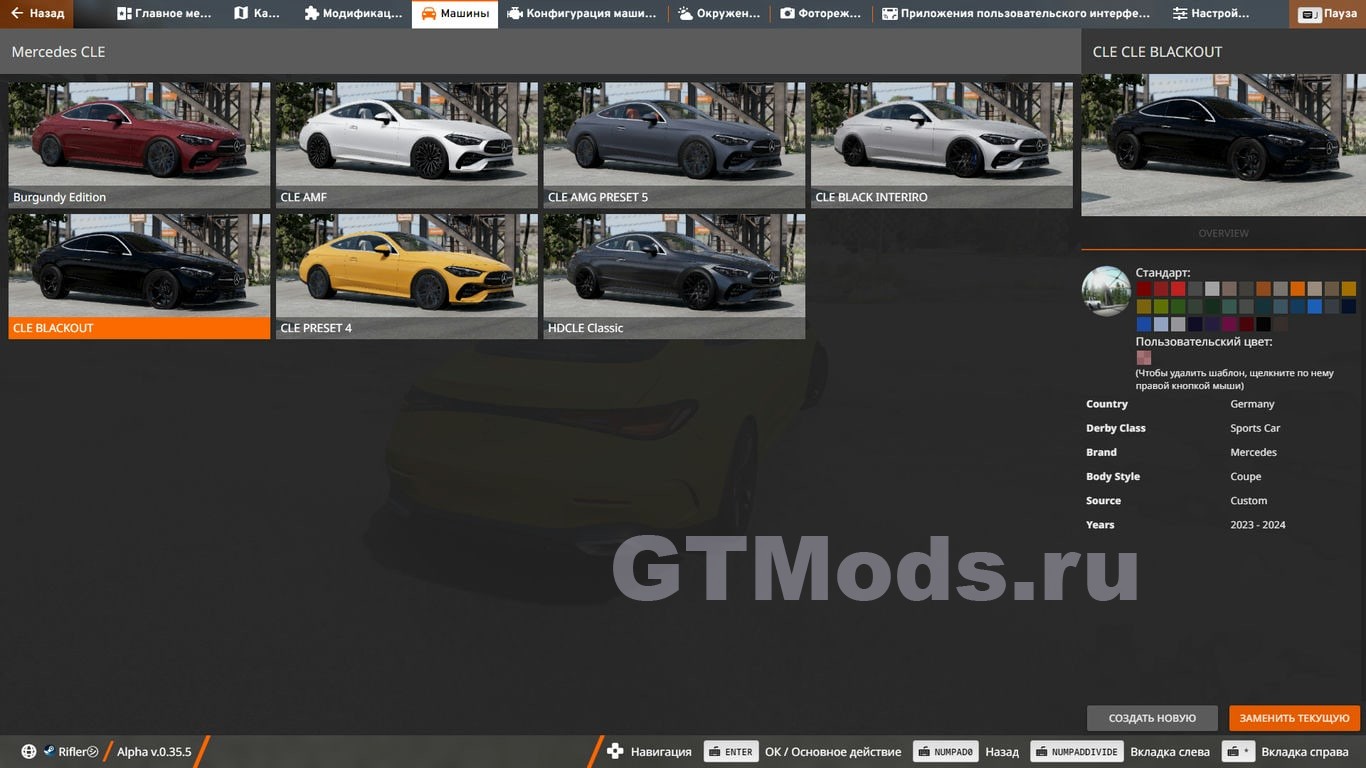The height and width of the screenshot is (768, 1366).
Task: Pick the magenta standard color swatch
Action: pyautogui.click(x=1229, y=324)
